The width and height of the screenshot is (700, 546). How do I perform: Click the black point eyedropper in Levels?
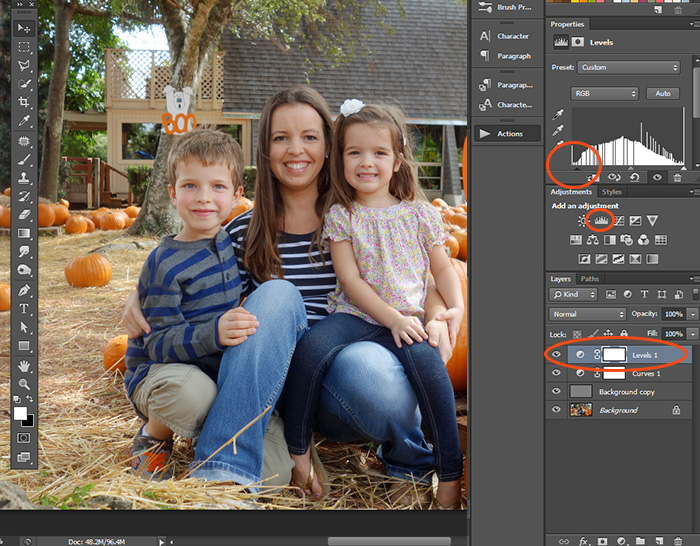tap(558, 114)
